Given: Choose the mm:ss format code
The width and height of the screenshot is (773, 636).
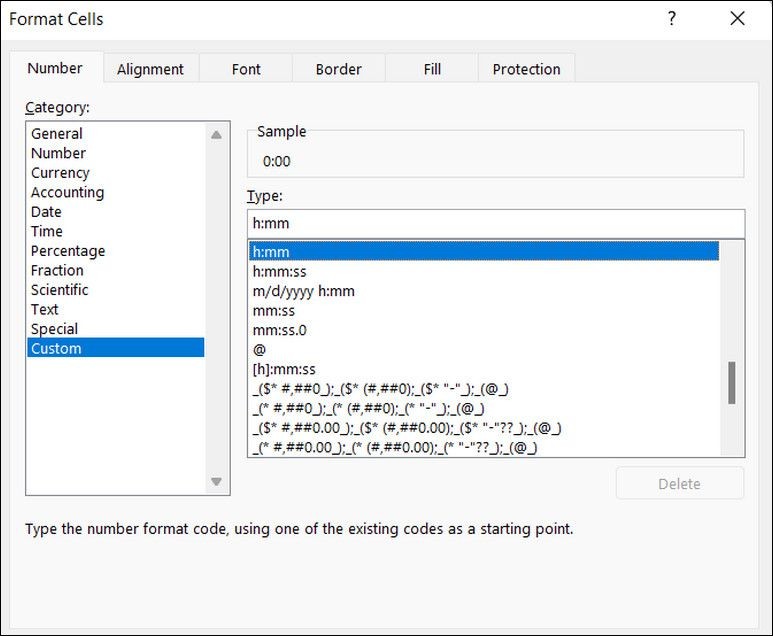Looking at the screenshot, I should (x=484, y=311).
